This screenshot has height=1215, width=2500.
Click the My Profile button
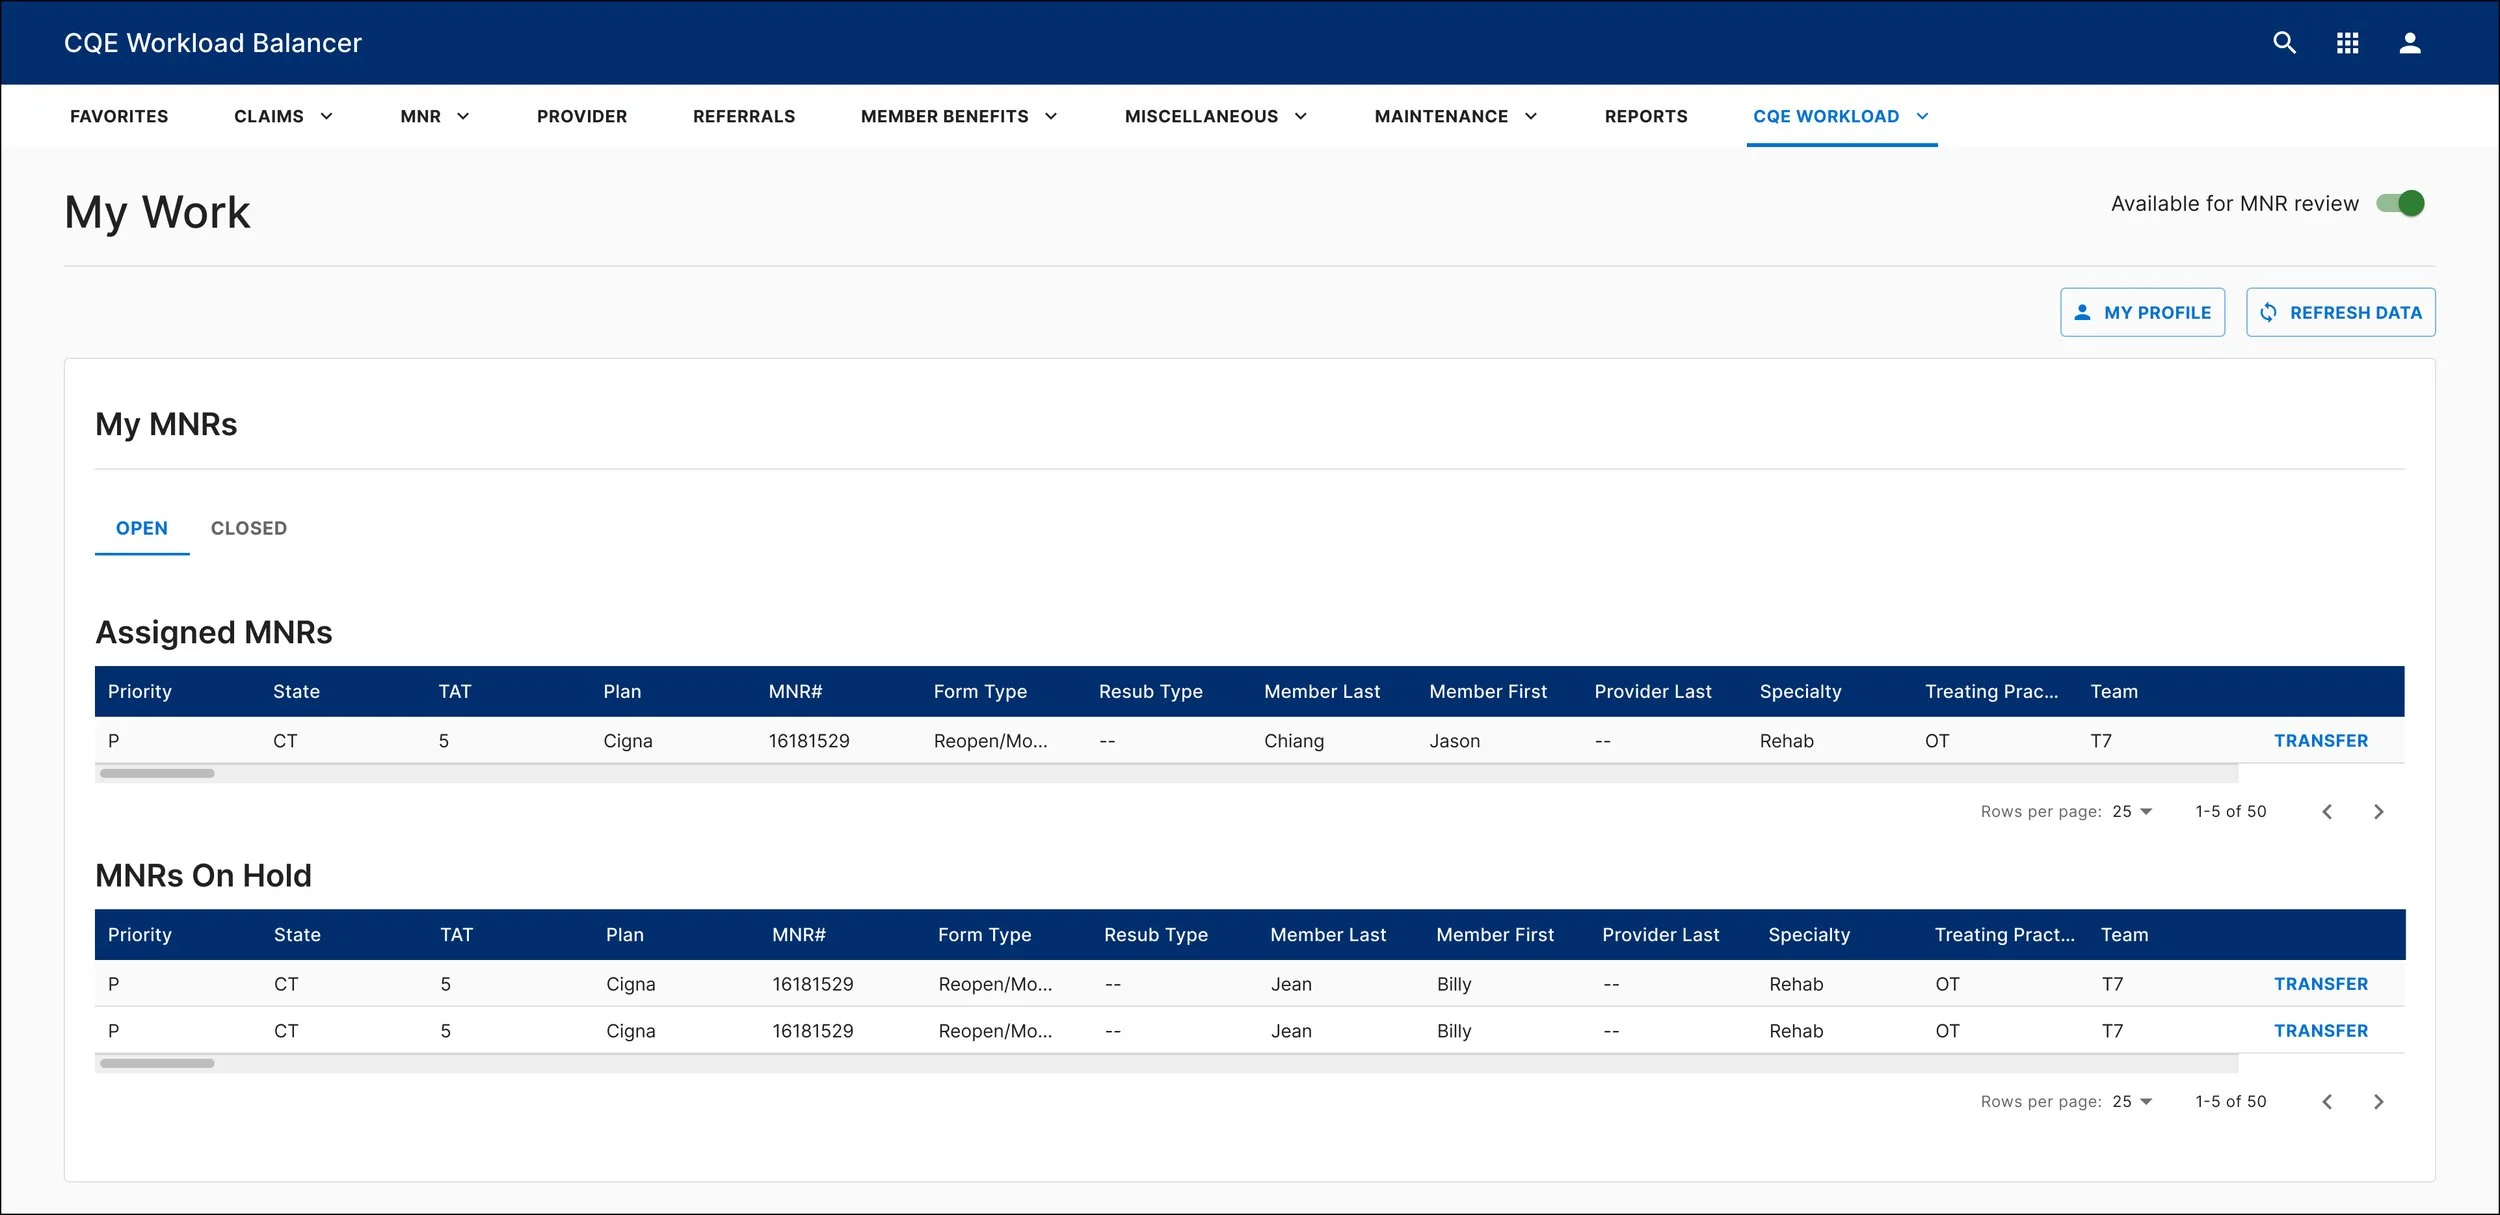coord(2142,313)
